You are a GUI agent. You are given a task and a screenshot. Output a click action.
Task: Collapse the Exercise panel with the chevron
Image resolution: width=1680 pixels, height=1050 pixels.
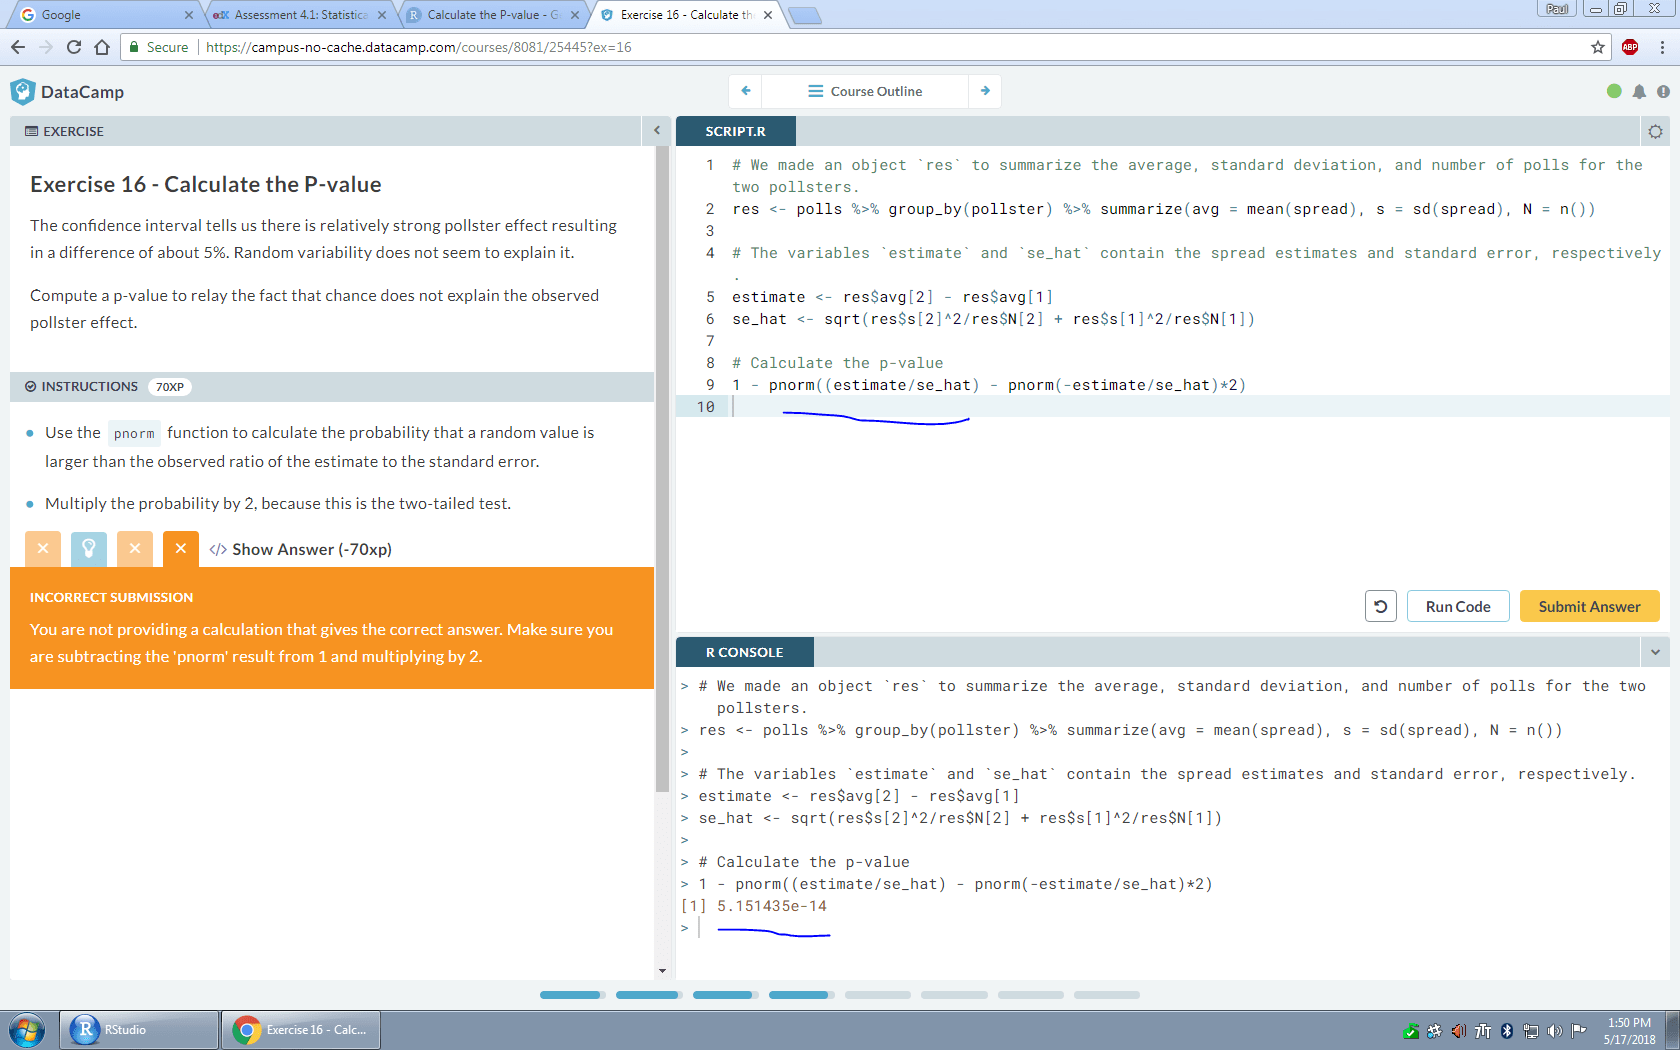pyautogui.click(x=657, y=131)
